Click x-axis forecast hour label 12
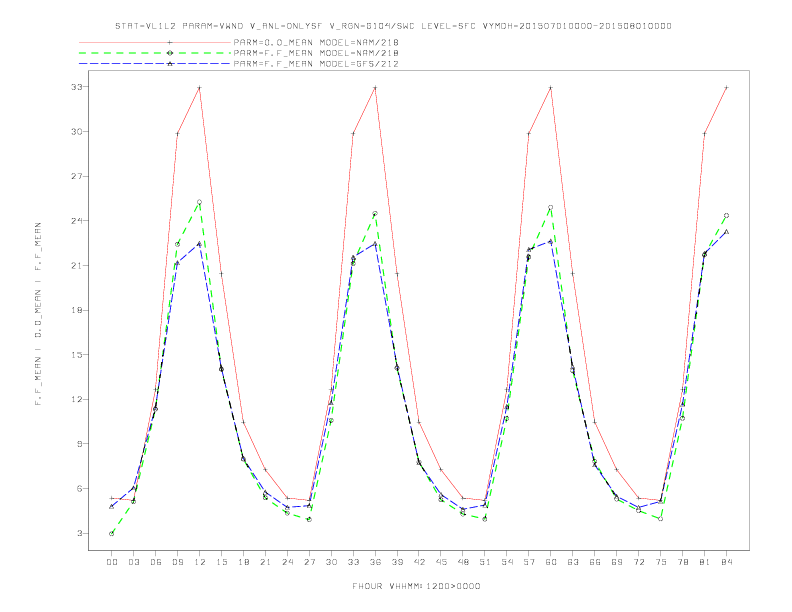This screenshot has height=612, width=792. click(x=200, y=562)
